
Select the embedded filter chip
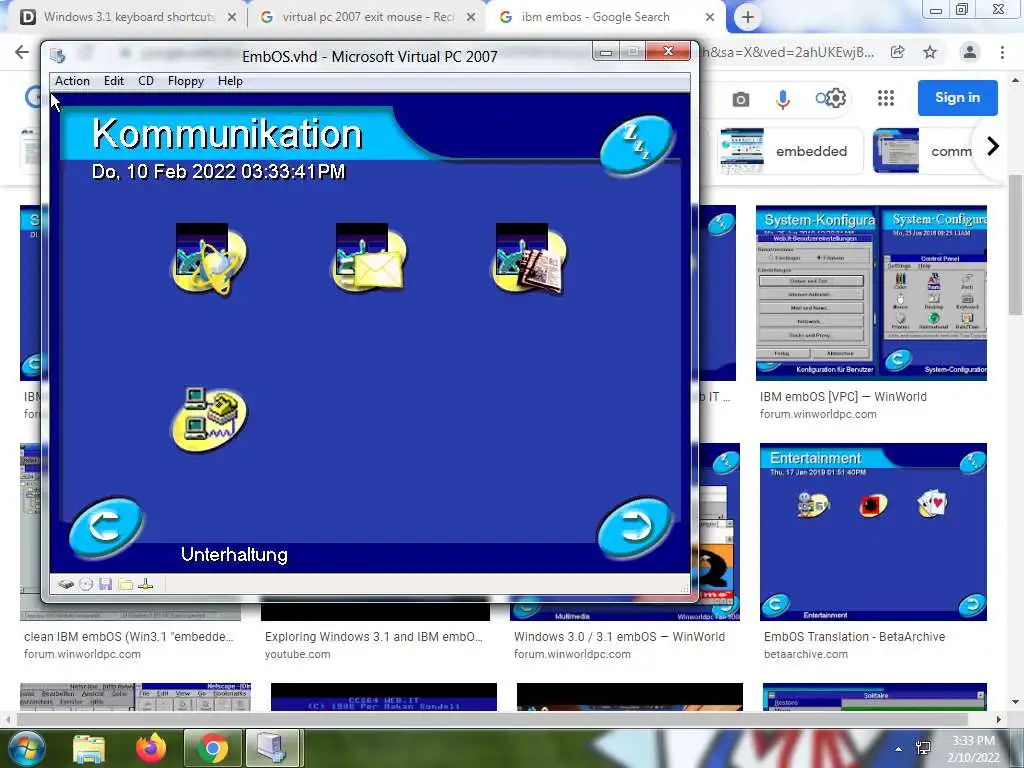(x=789, y=151)
